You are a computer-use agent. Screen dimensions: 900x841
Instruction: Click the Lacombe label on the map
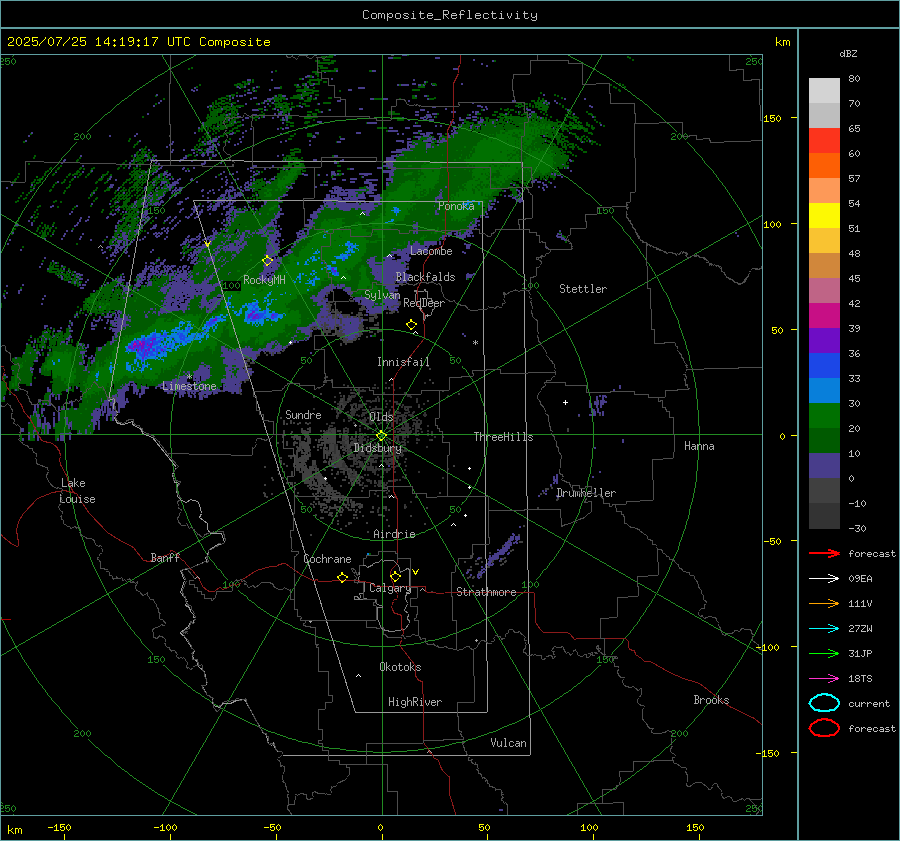[431, 251]
